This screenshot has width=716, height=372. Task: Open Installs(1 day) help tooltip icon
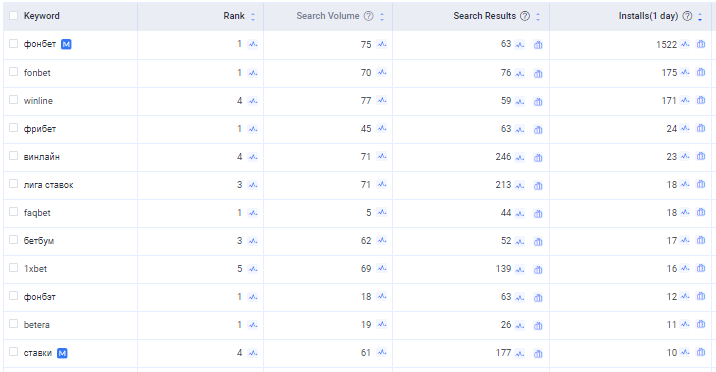tap(687, 16)
